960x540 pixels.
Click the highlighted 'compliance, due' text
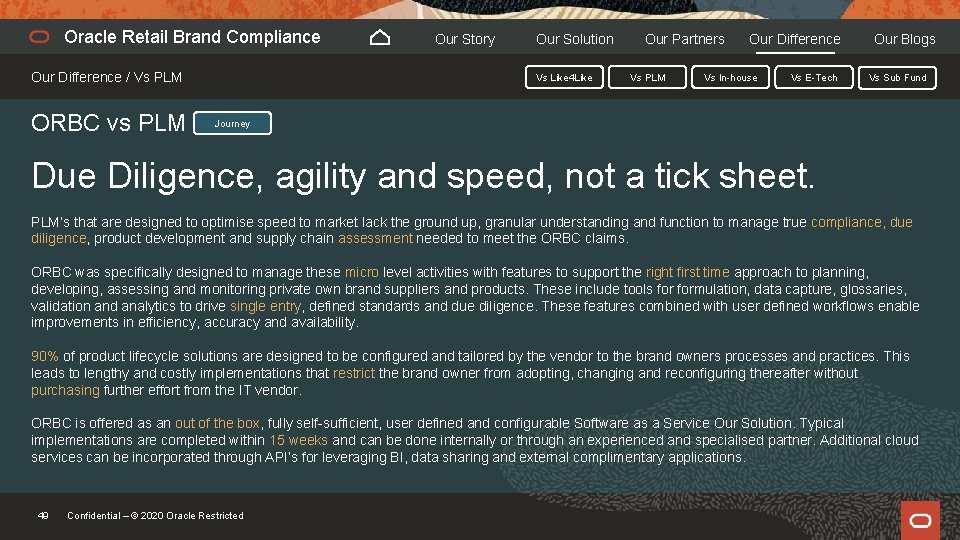coord(861,222)
